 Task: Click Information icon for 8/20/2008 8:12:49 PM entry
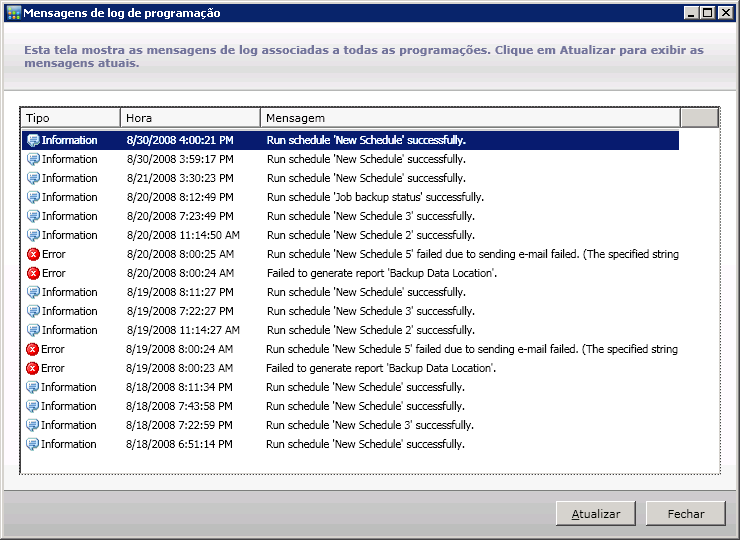click(33, 198)
